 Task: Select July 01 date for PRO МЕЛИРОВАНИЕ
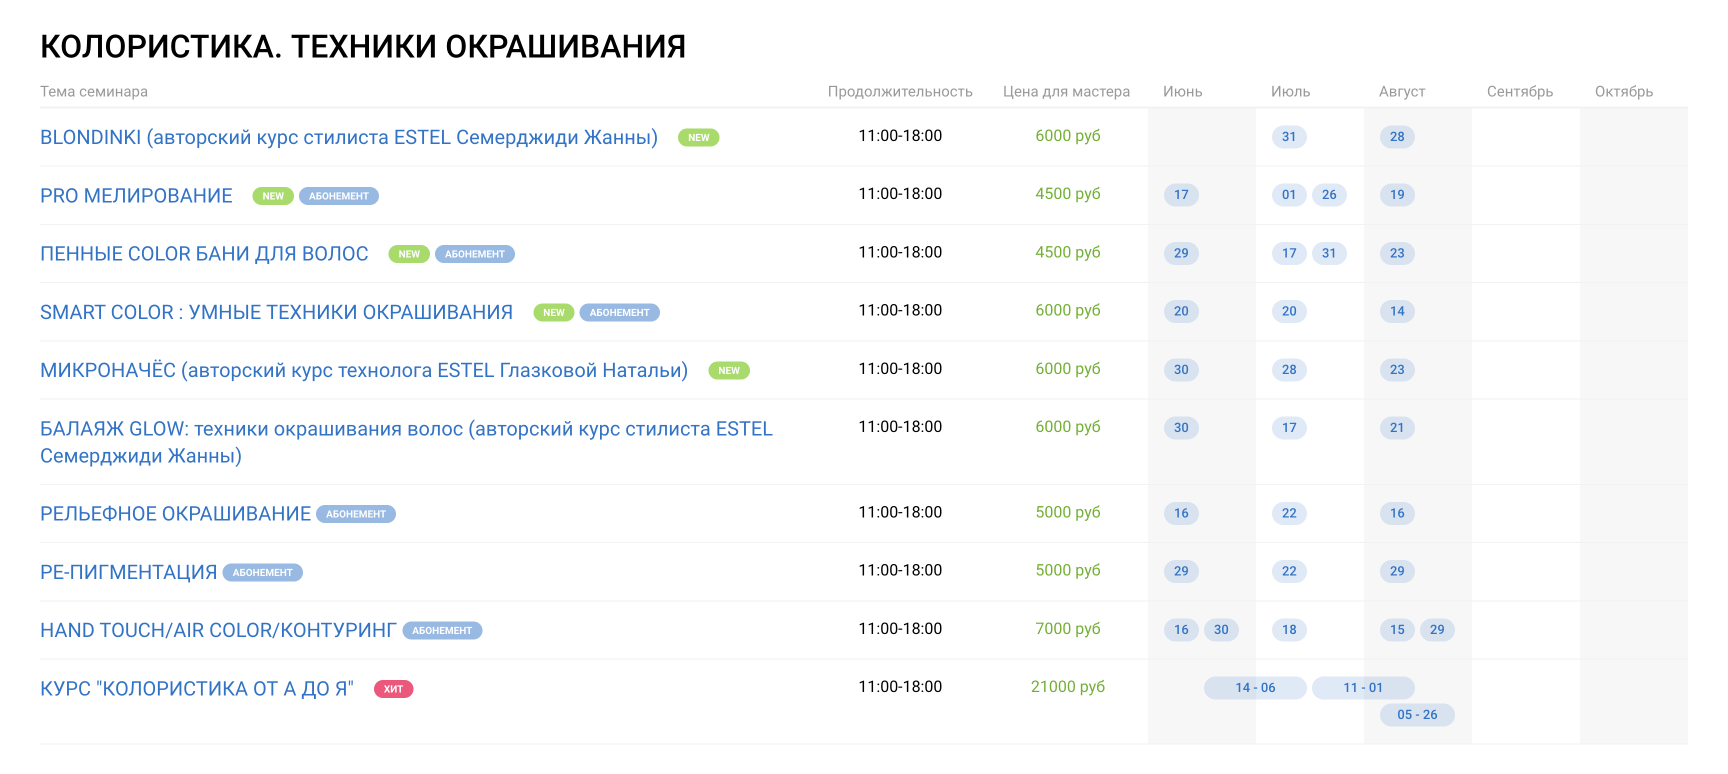point(1289,195)
